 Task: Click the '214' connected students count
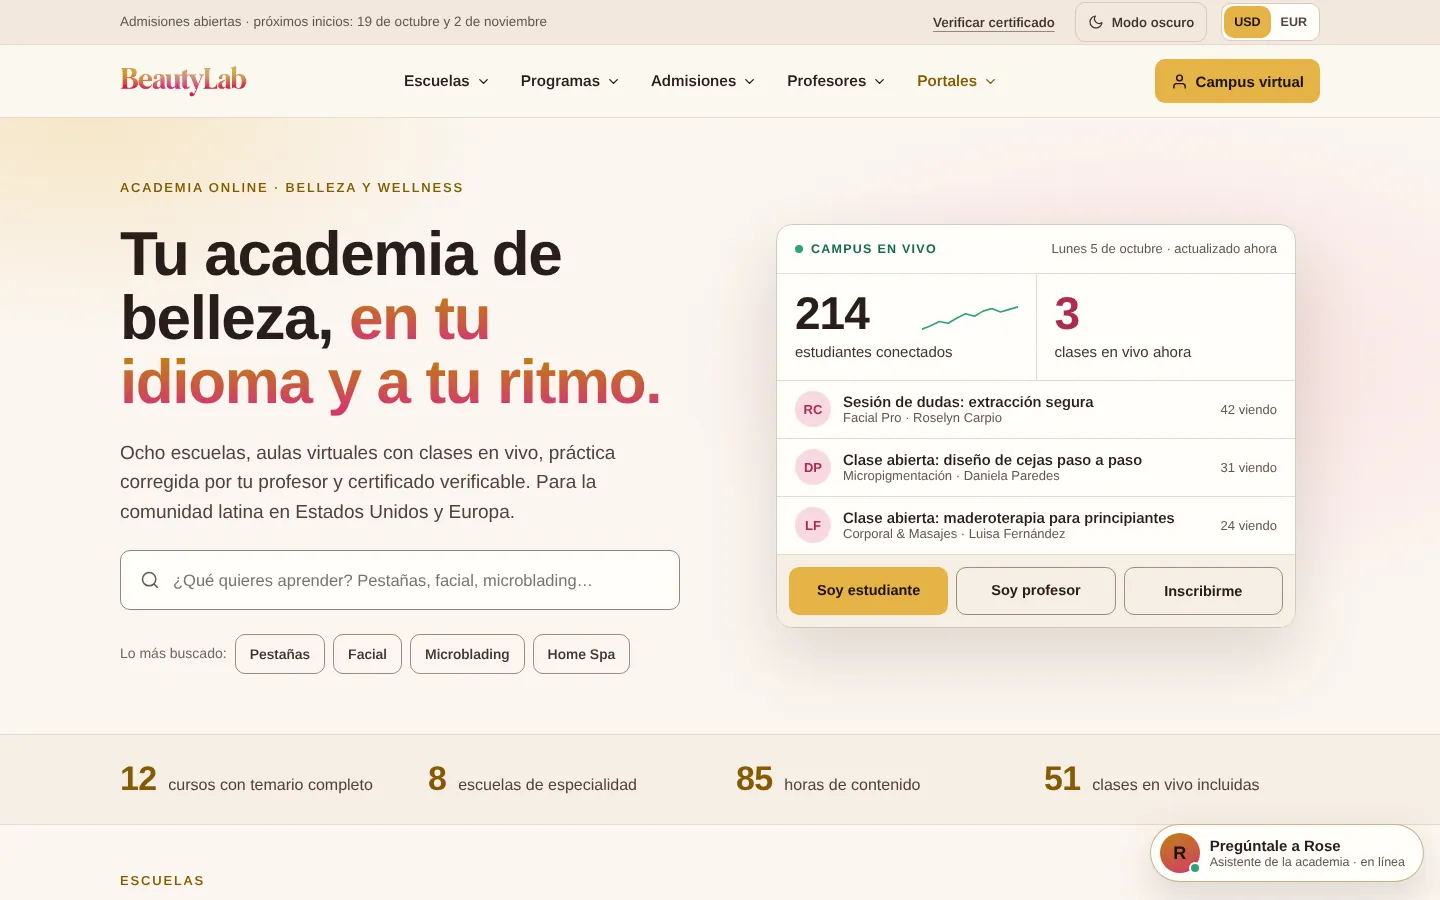coord(832,314)
